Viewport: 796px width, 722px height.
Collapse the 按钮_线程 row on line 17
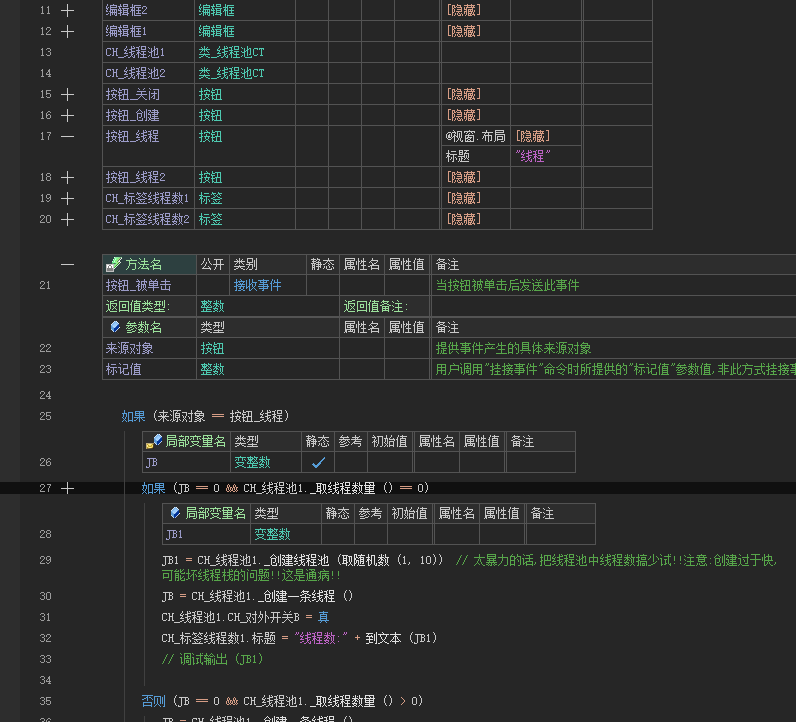coord(67,136)
